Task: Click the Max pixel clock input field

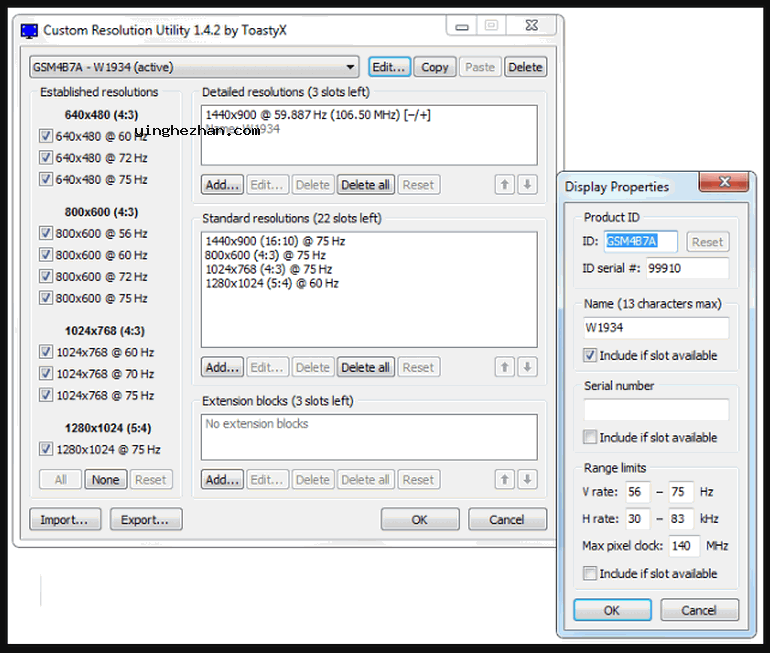Action: point(684,546)
